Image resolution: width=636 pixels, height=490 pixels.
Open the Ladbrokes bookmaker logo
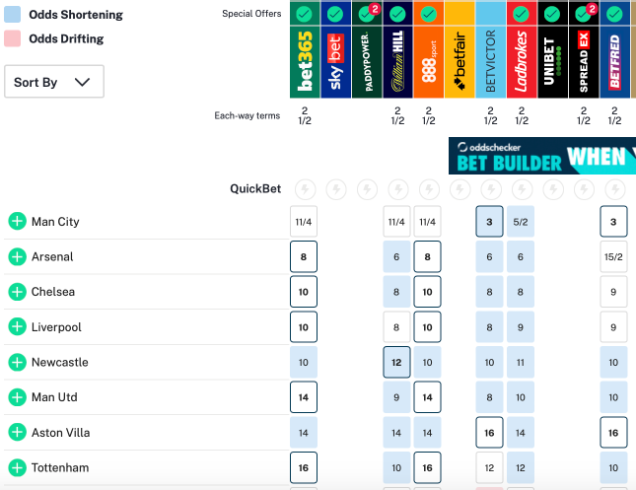tap(521, 62)
